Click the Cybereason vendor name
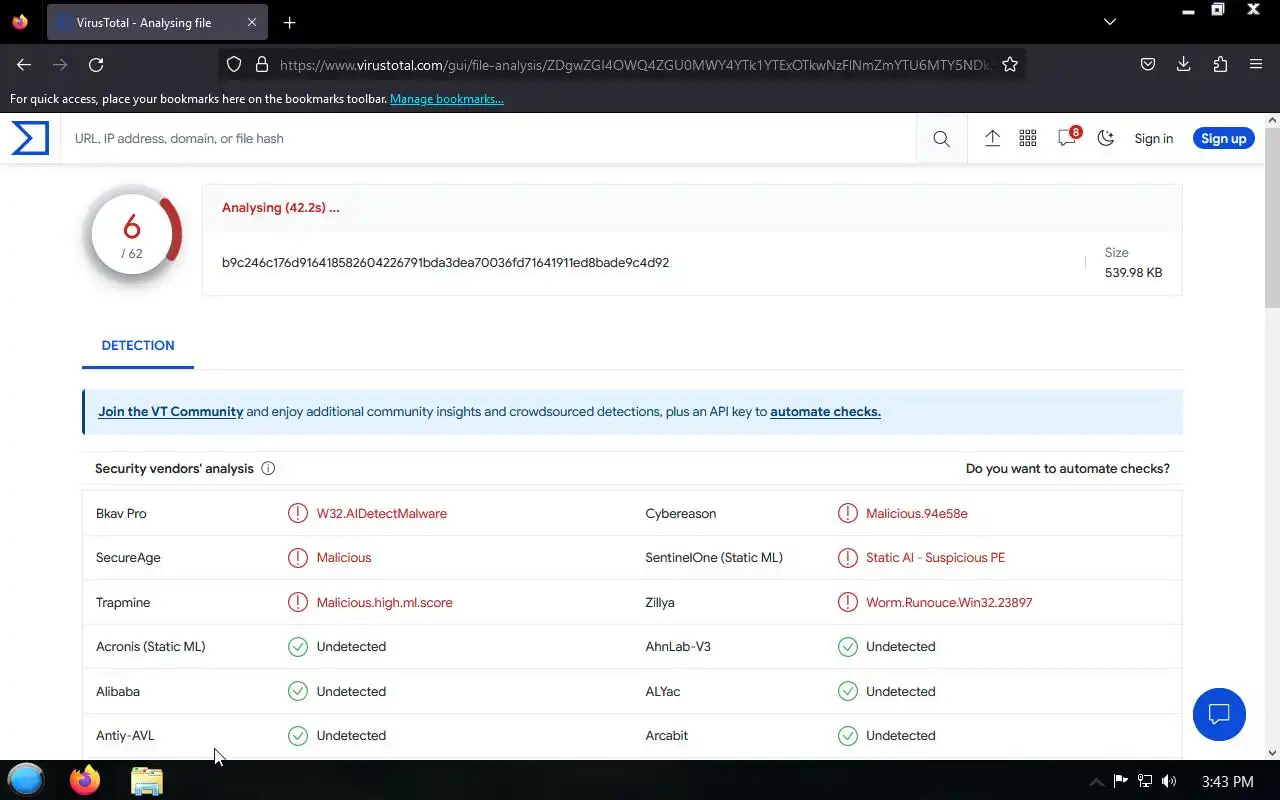The height and width of the screenshot is (800, 1280). click(681, 513)
